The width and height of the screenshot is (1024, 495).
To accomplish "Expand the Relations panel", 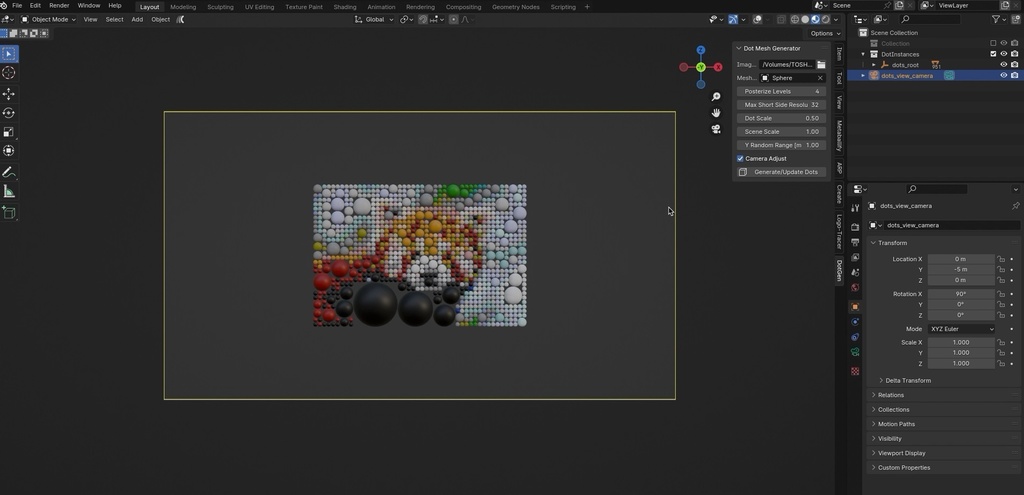I will click(874, 395).
